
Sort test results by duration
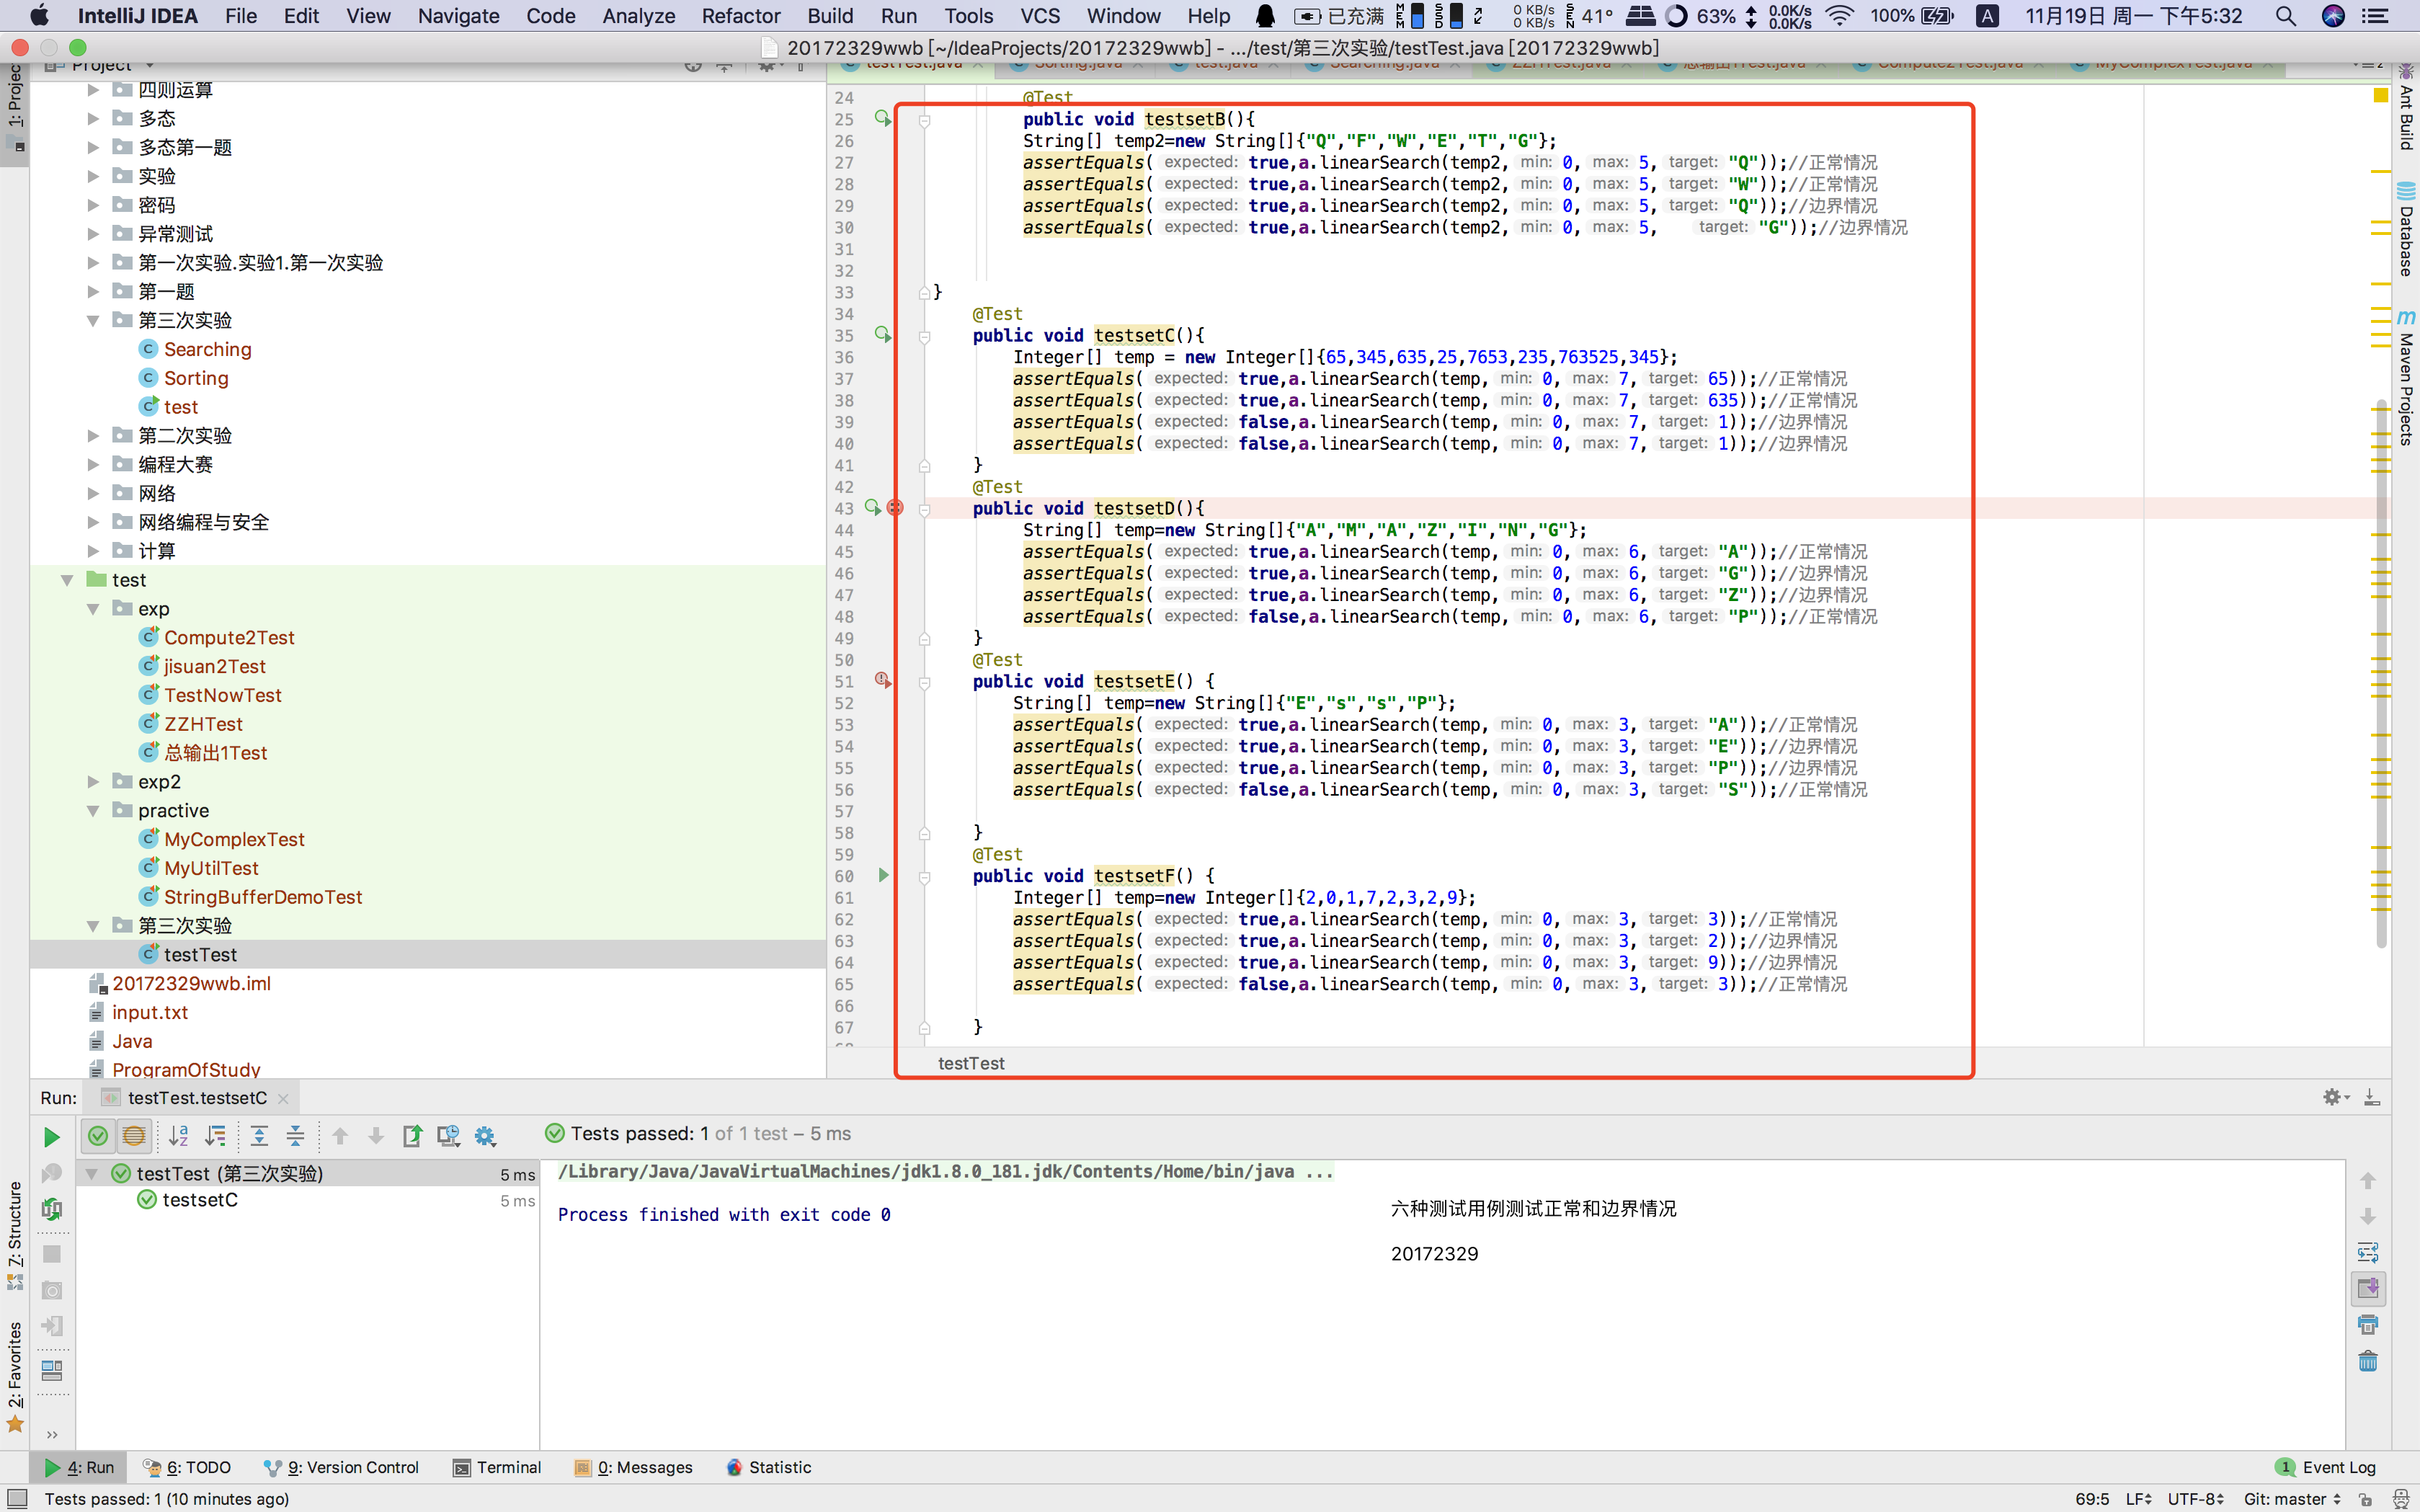(215, 1135)
